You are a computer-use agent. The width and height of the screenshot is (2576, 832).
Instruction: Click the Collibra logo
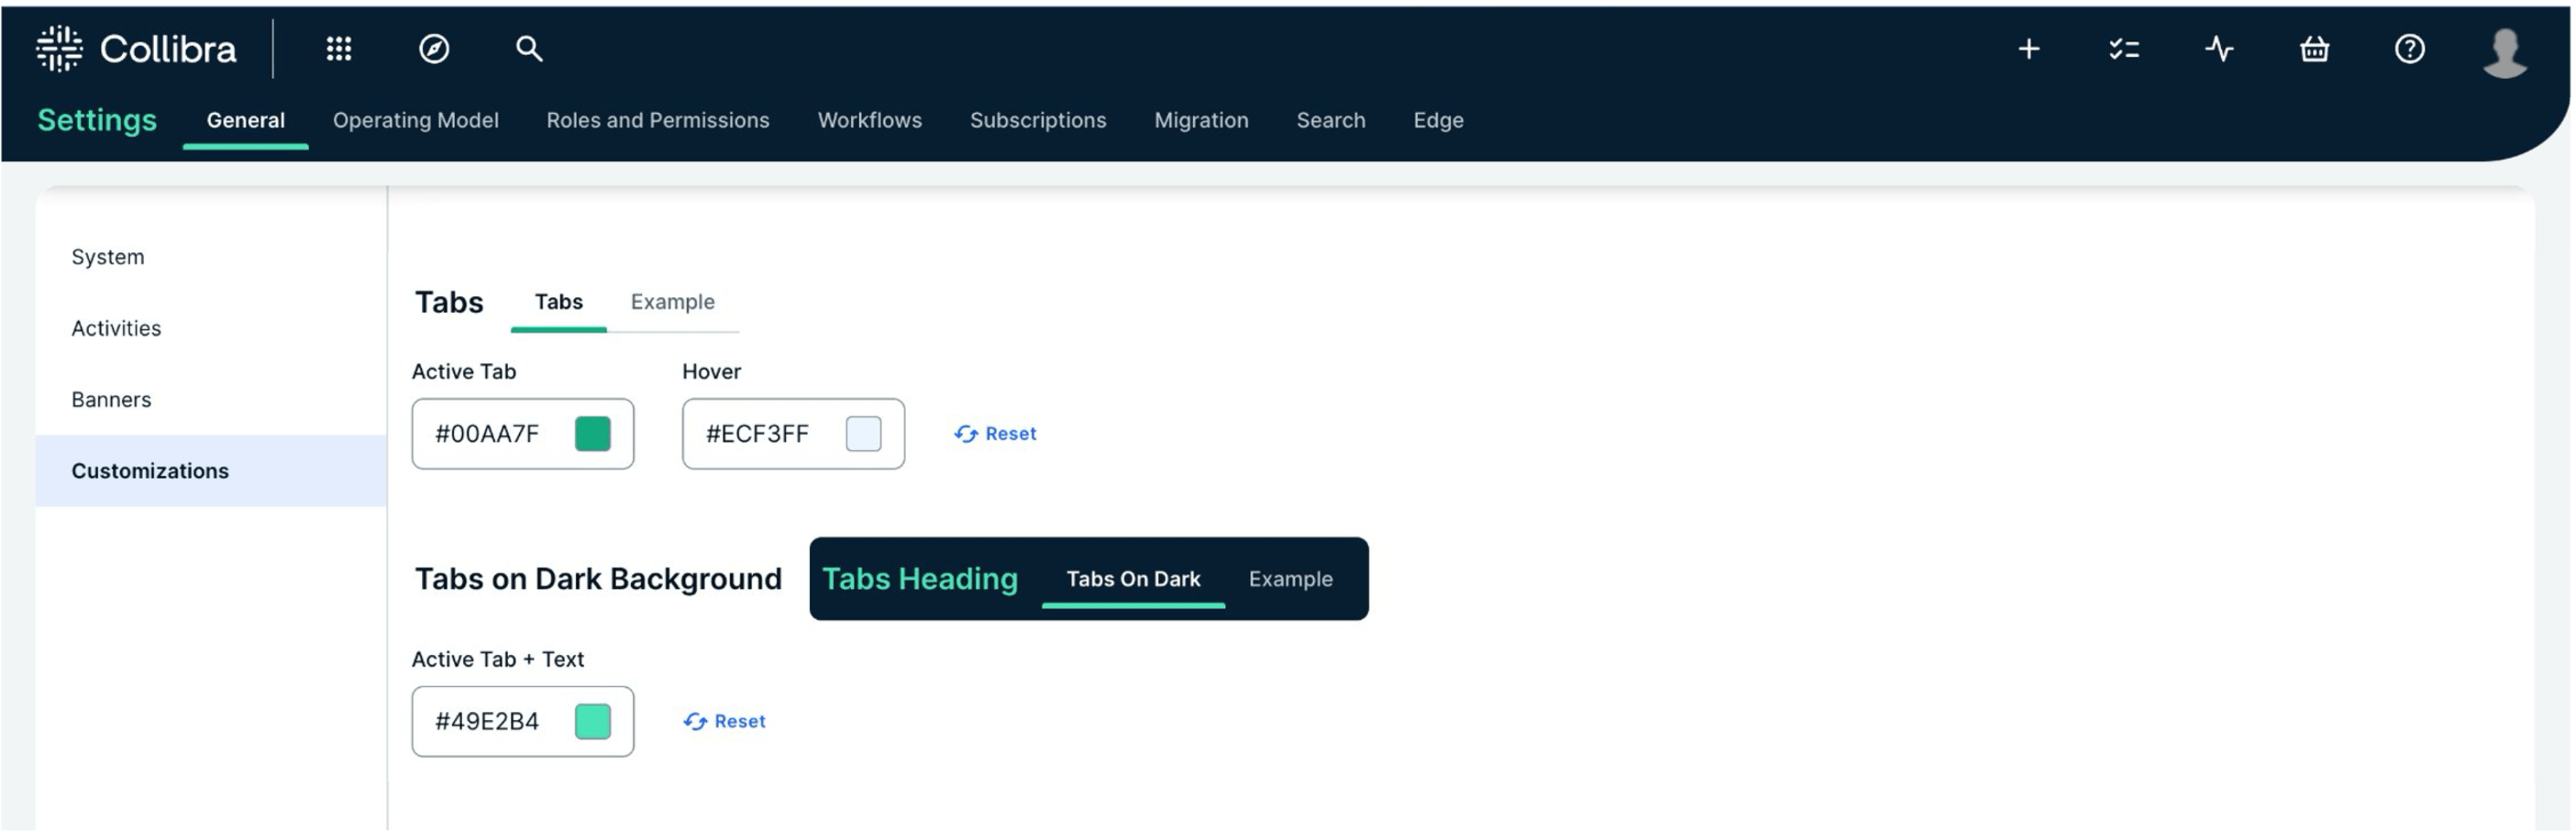click(137, 49)
